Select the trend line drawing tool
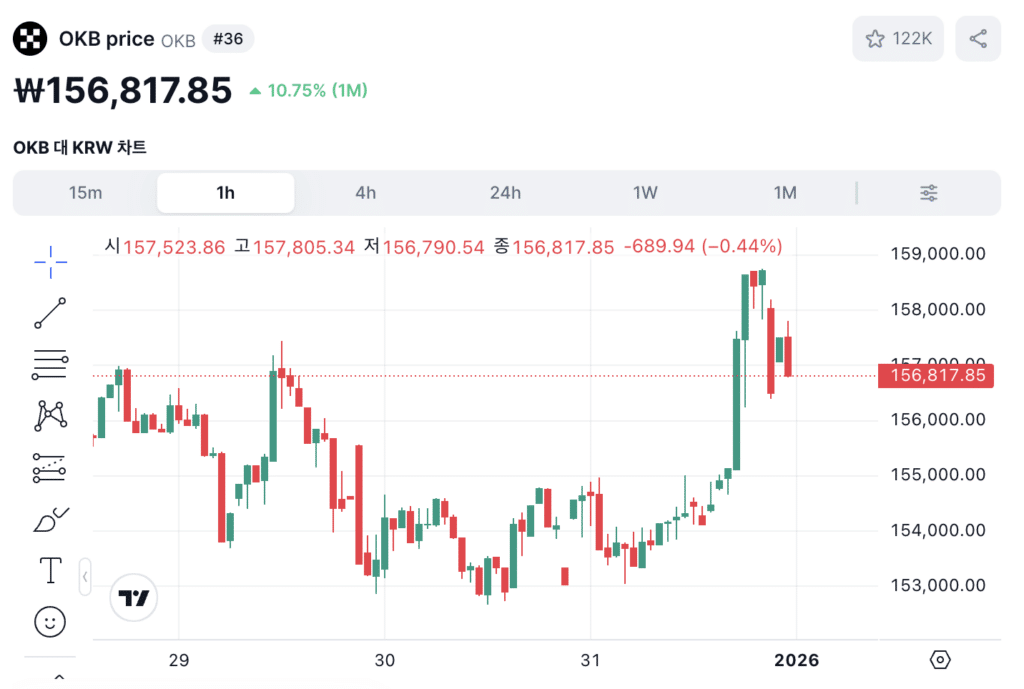This screenshot has width=1024, height=689. tap(50, 313)
